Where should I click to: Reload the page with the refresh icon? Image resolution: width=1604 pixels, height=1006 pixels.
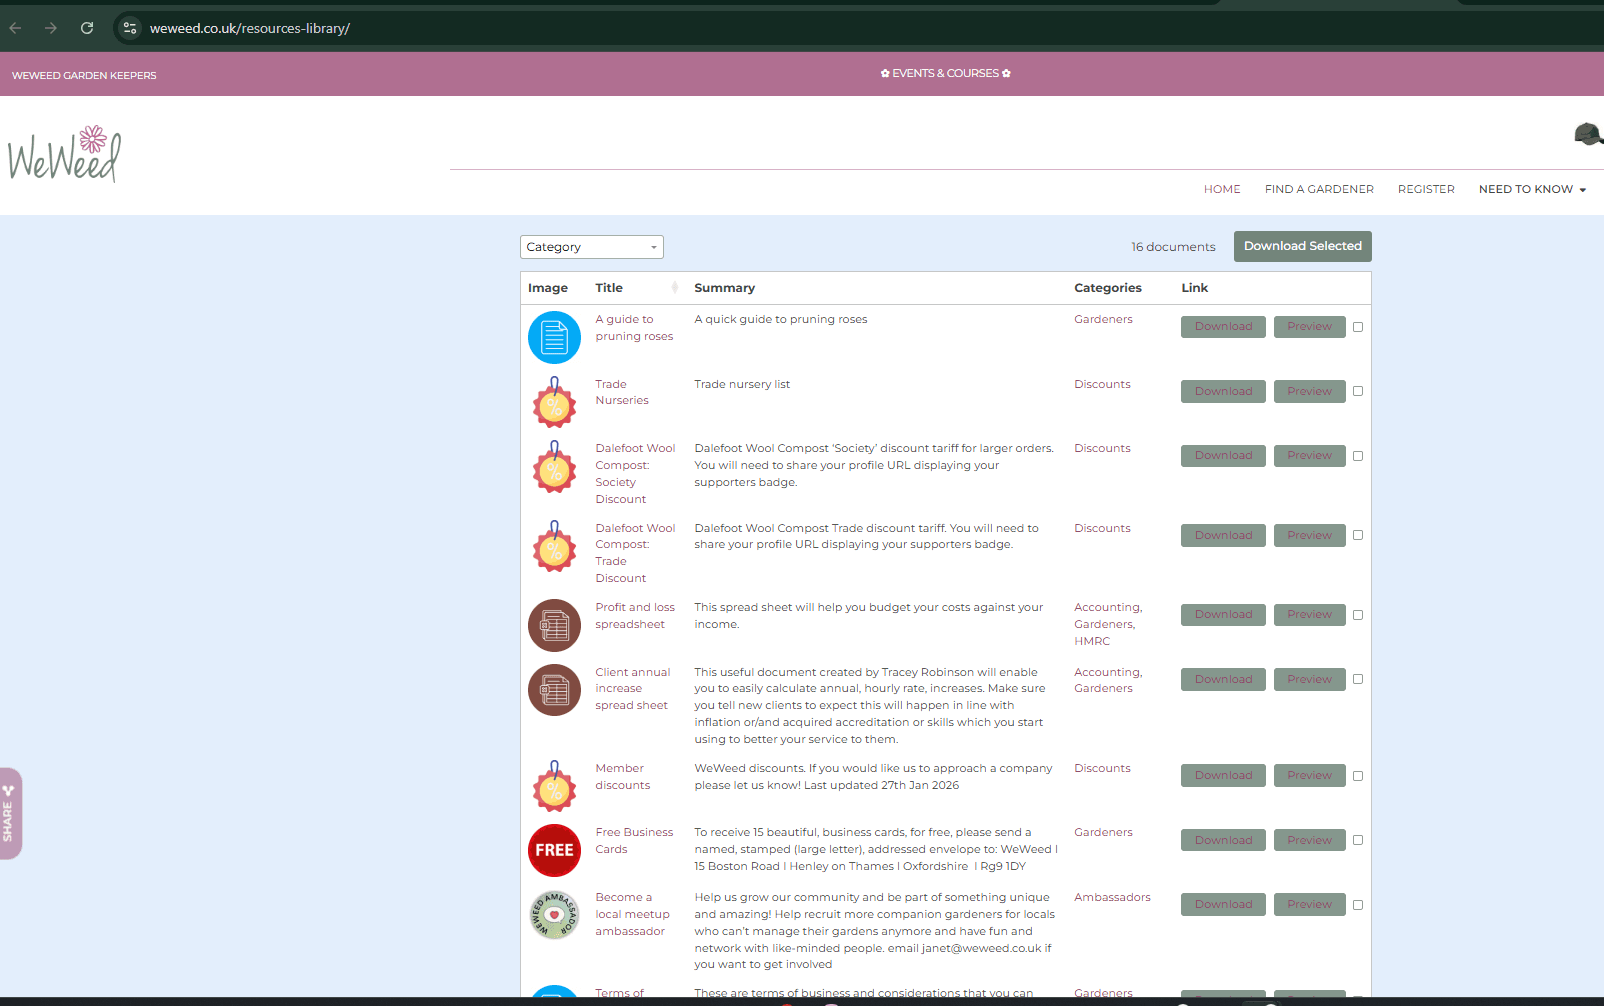pos(87,28)
